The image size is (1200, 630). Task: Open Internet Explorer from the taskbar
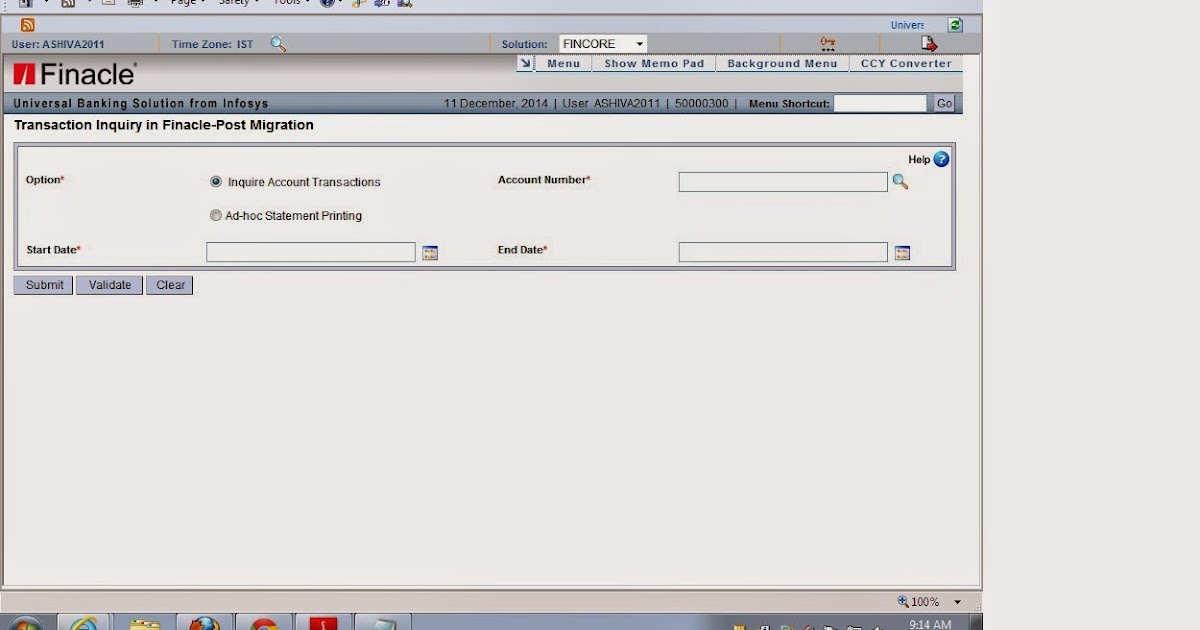[84, 624]
